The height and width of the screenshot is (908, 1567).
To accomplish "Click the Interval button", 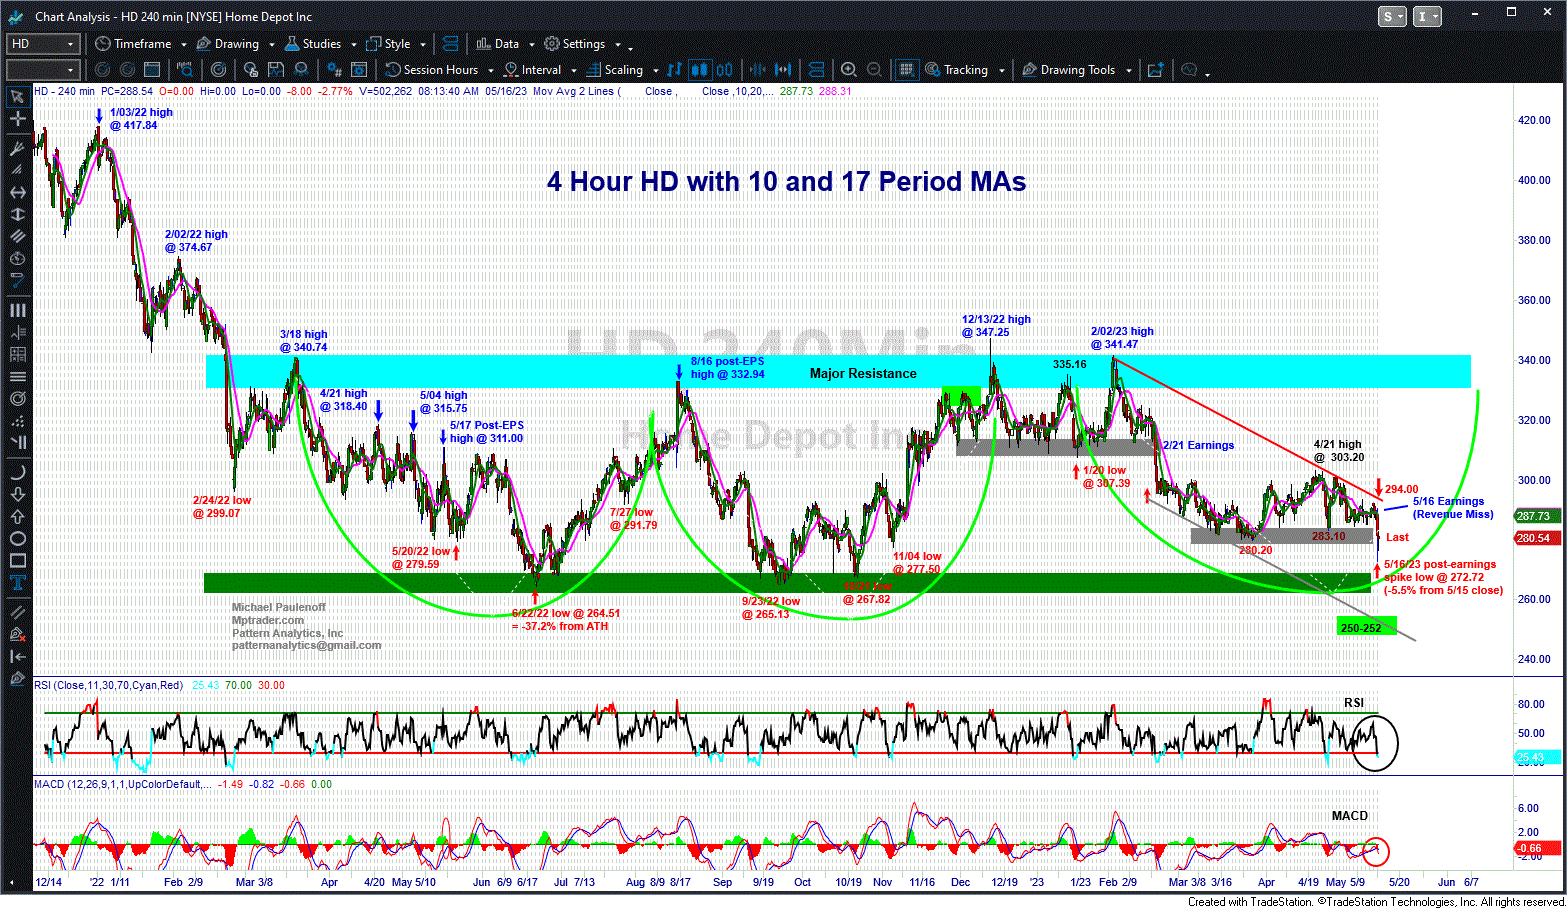I will [x=533, y=70].
